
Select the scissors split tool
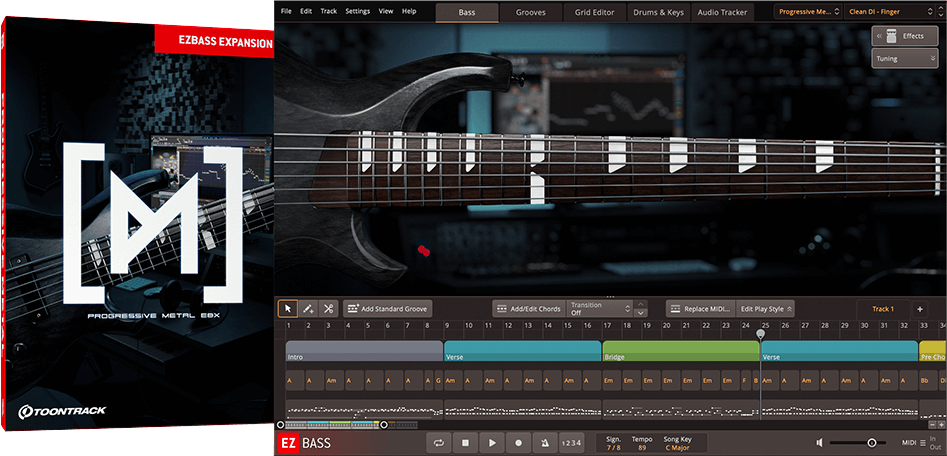328,309
